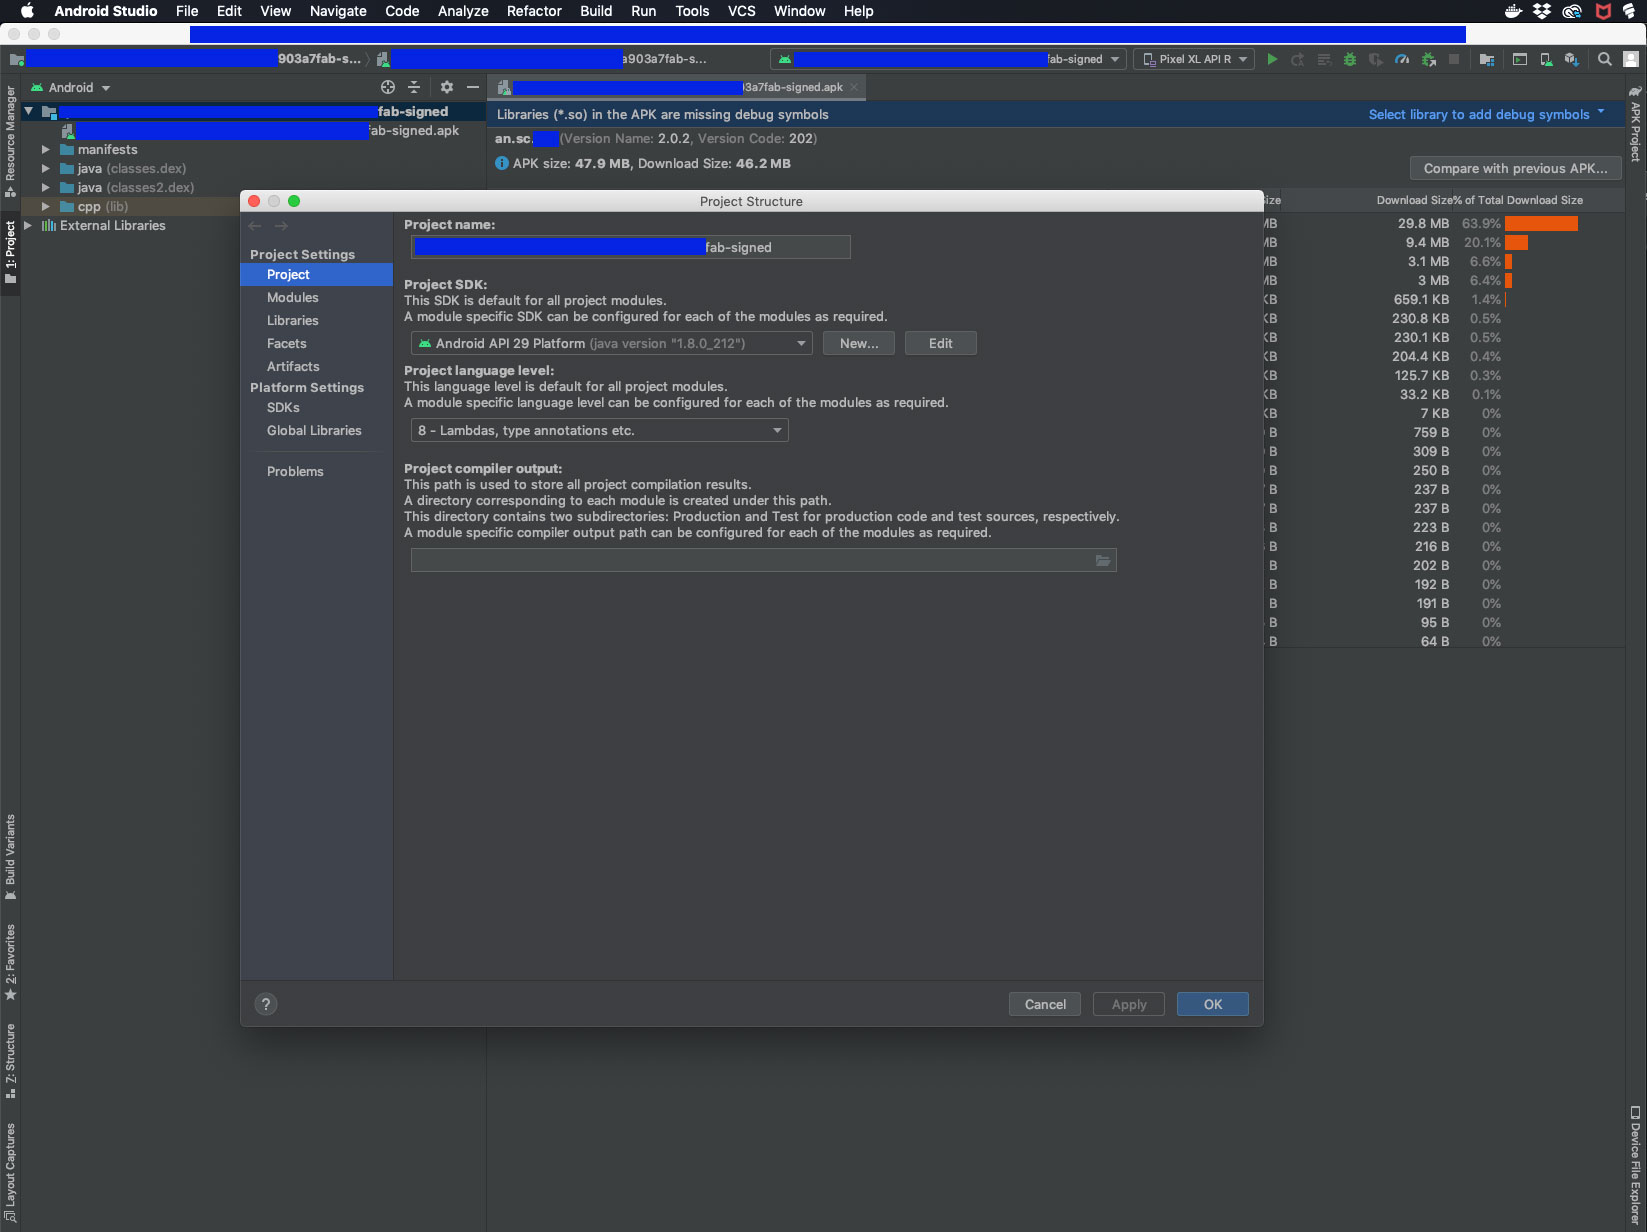Click the Search Everywhere magnifier icon
The height and width of the screenshot is (1232, 1647).
pos(1605,59)
